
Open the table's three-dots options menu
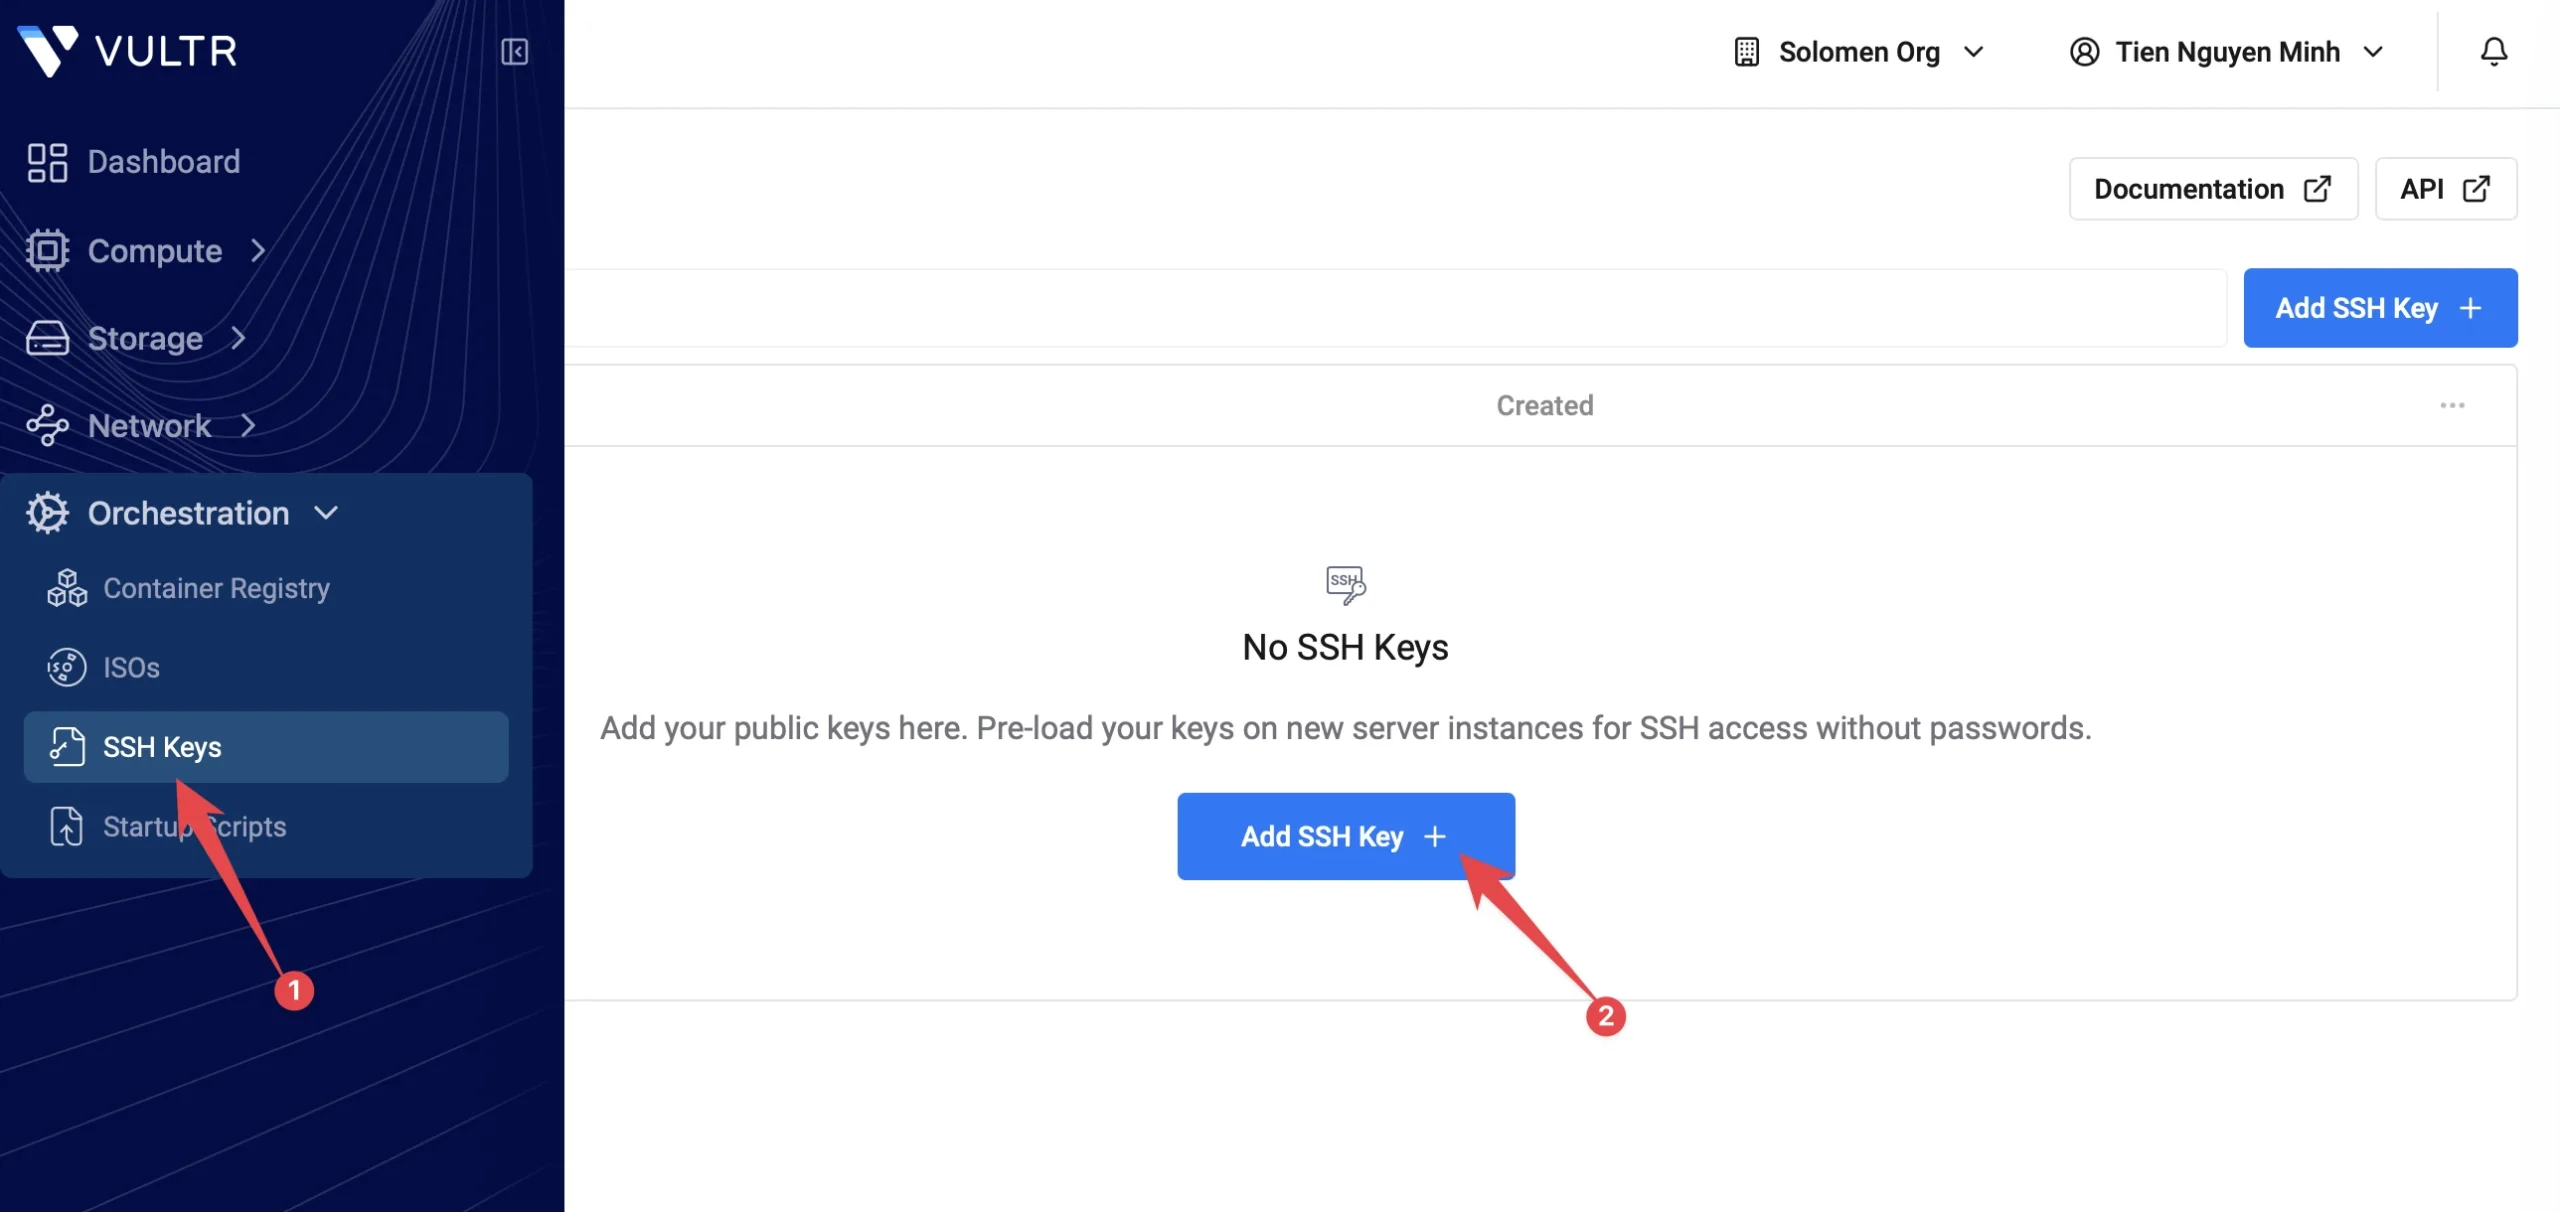(x=2452, y=405)
